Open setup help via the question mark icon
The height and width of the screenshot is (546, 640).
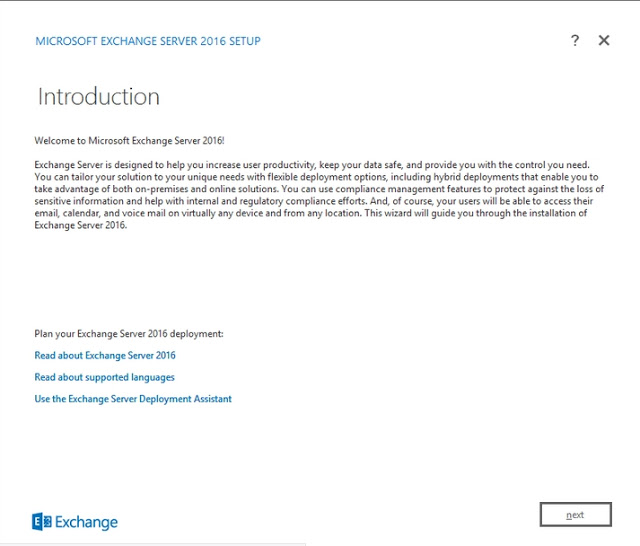tap(575, 41)
